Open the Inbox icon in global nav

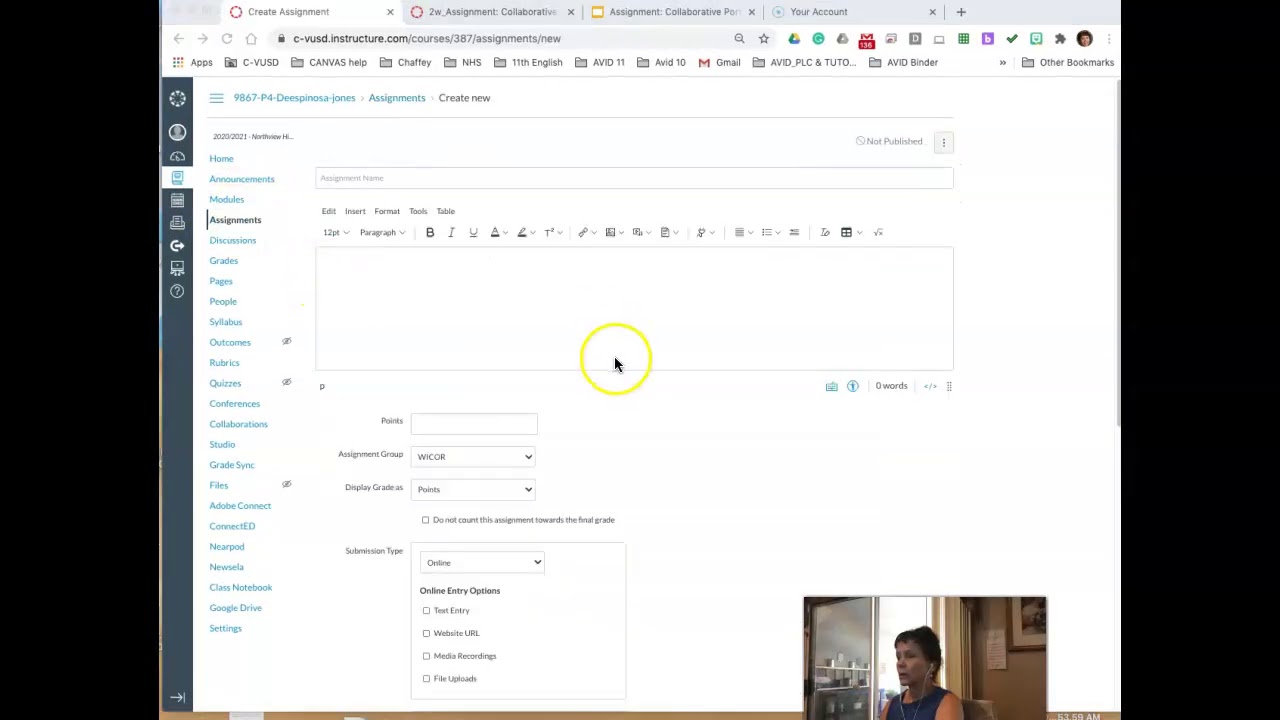coord(177,222)
